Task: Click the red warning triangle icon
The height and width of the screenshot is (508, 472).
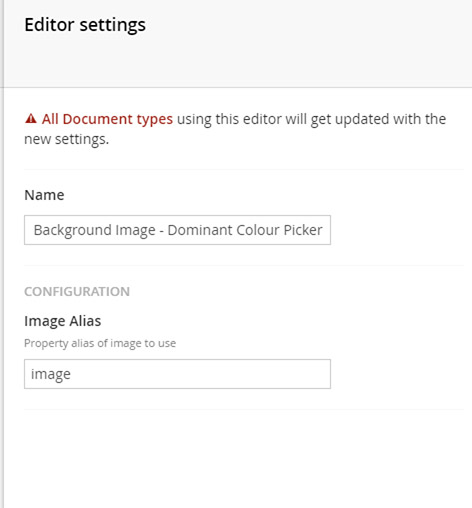Action: tap(31, 118)
